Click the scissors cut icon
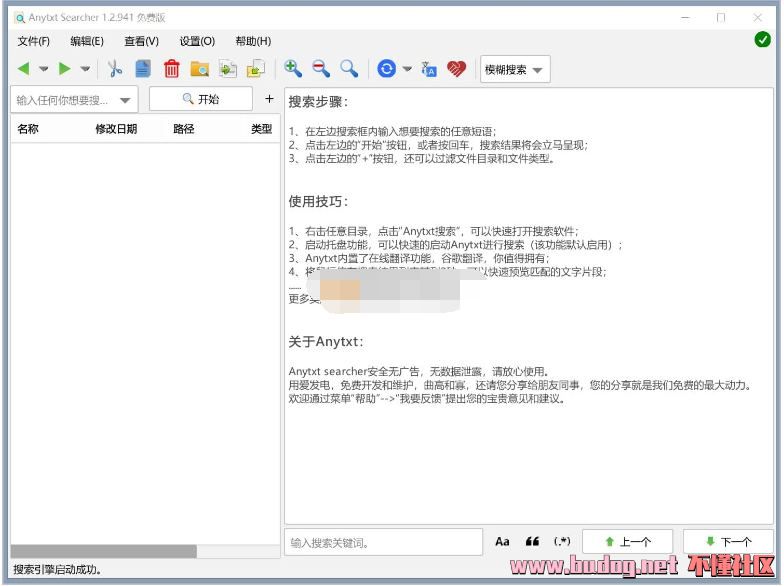This screenshot has height=586, width=784. tap(115, 68)
